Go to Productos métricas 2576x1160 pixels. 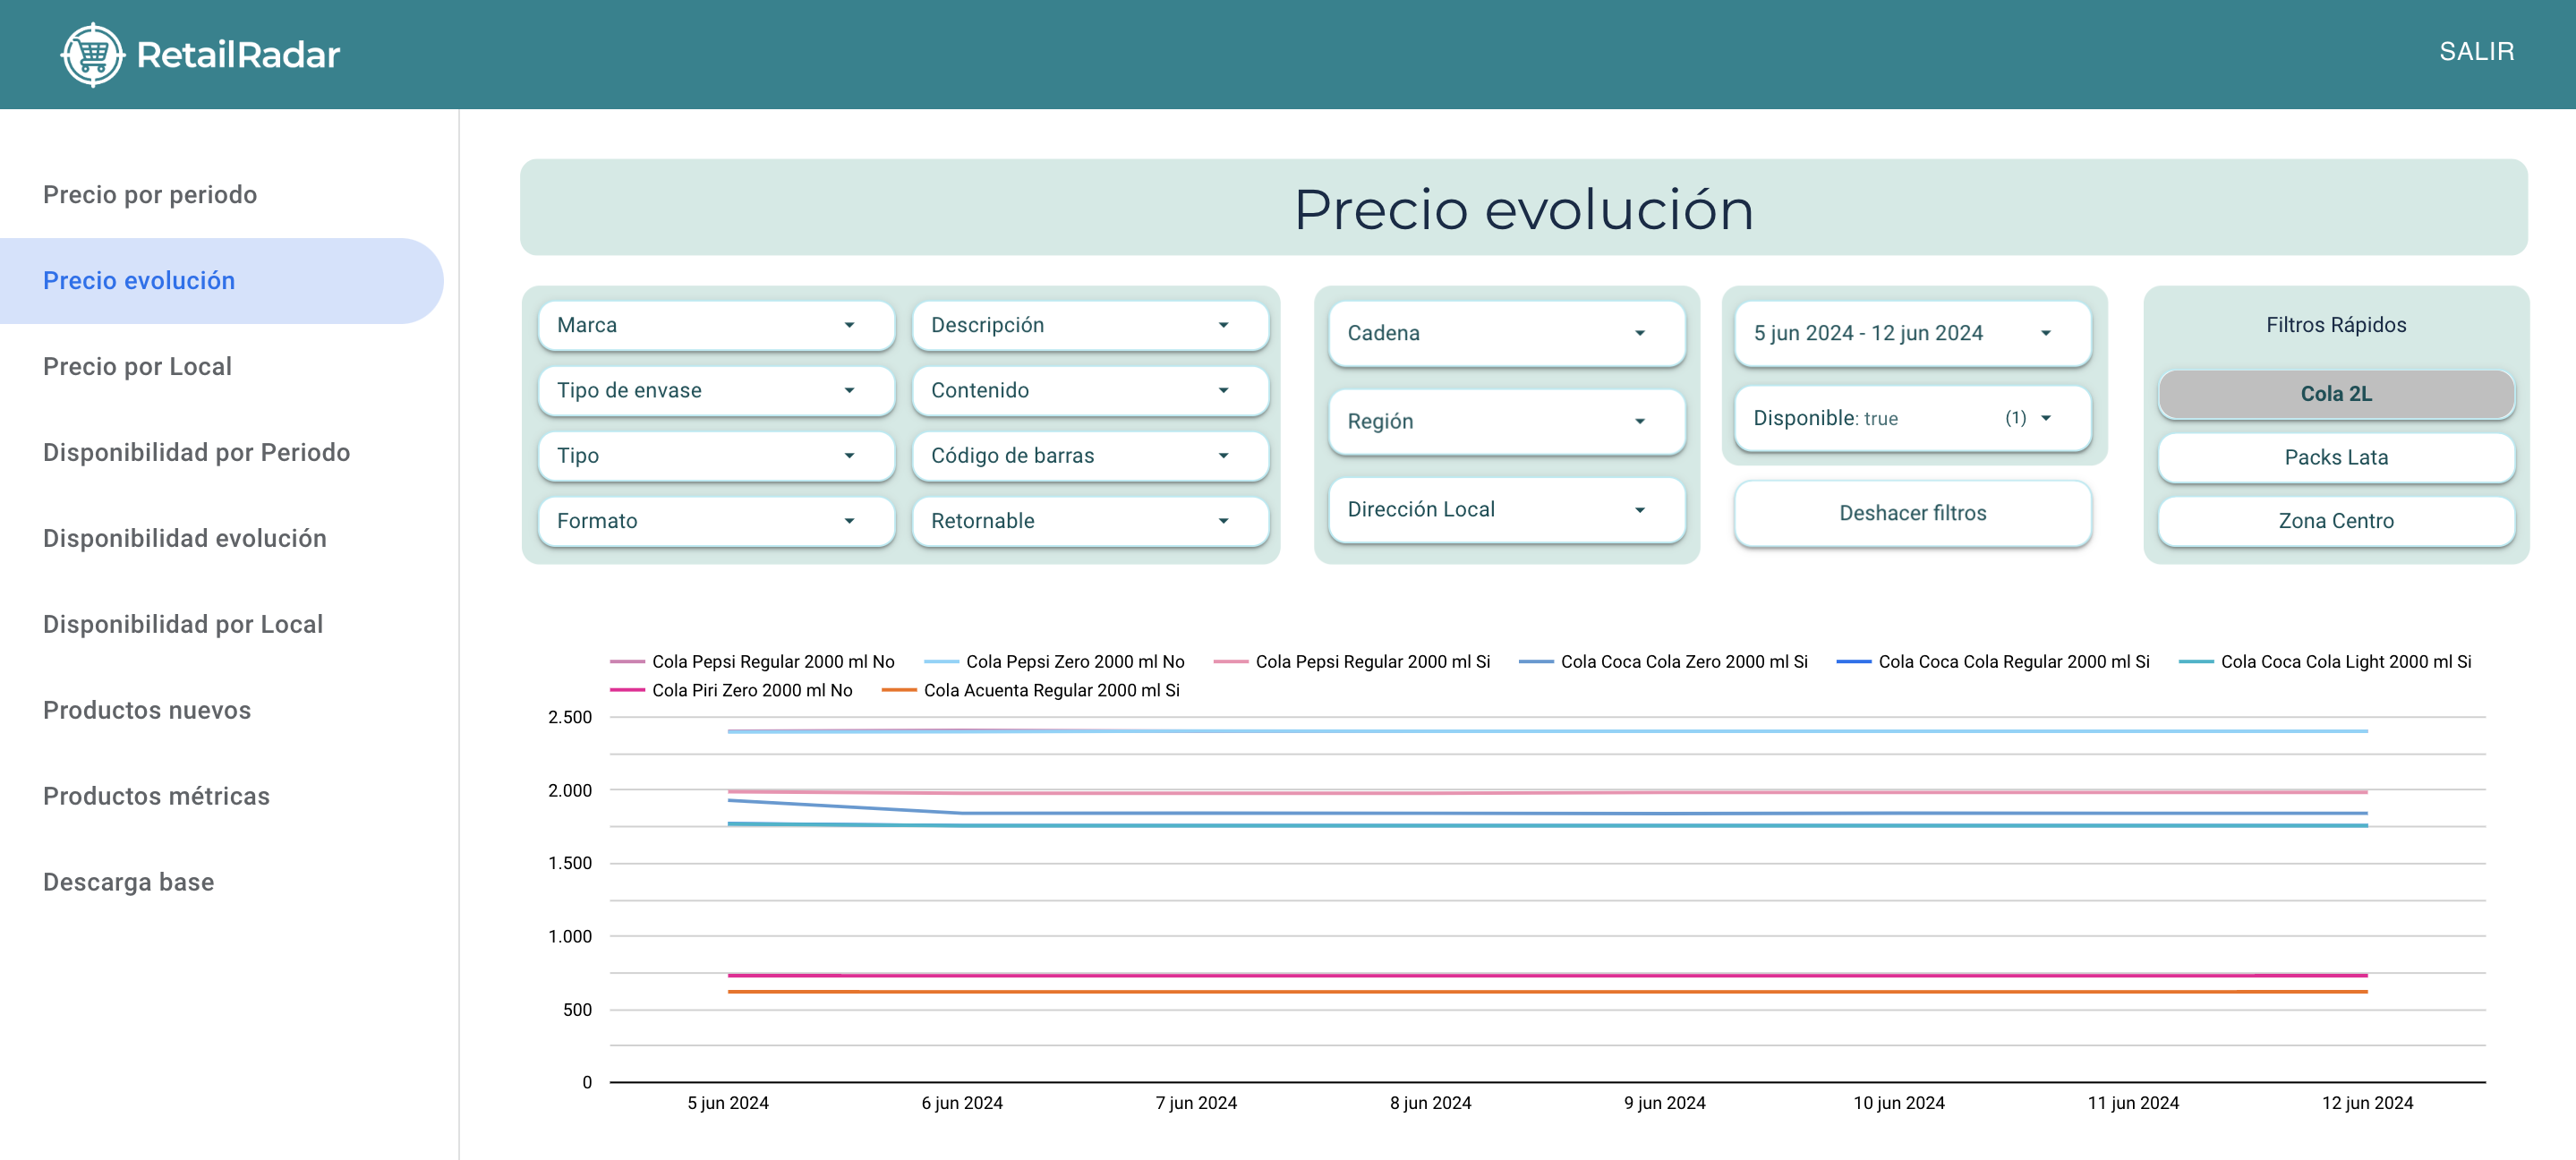pyautogui.click(x=156, y=797)
